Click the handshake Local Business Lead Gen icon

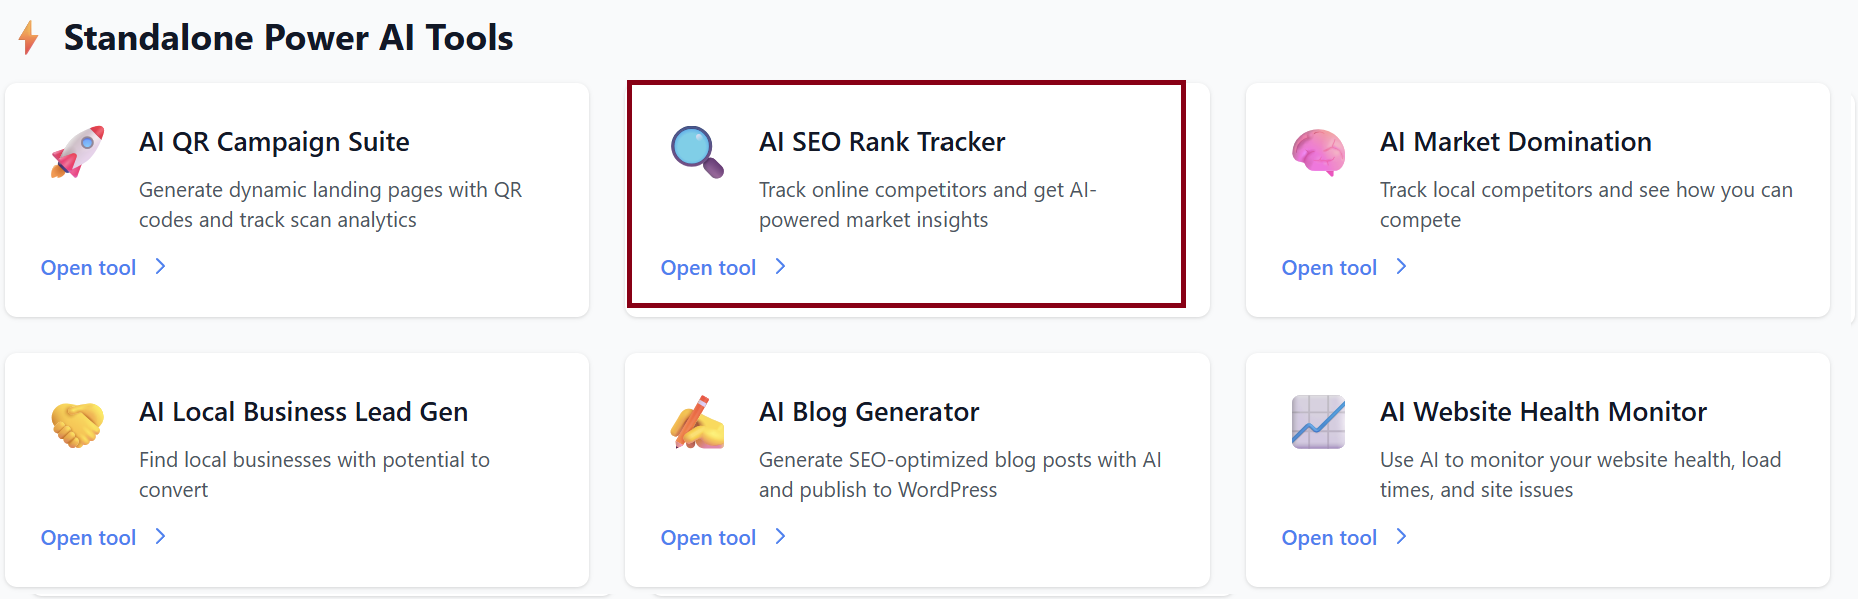point(78,423)
